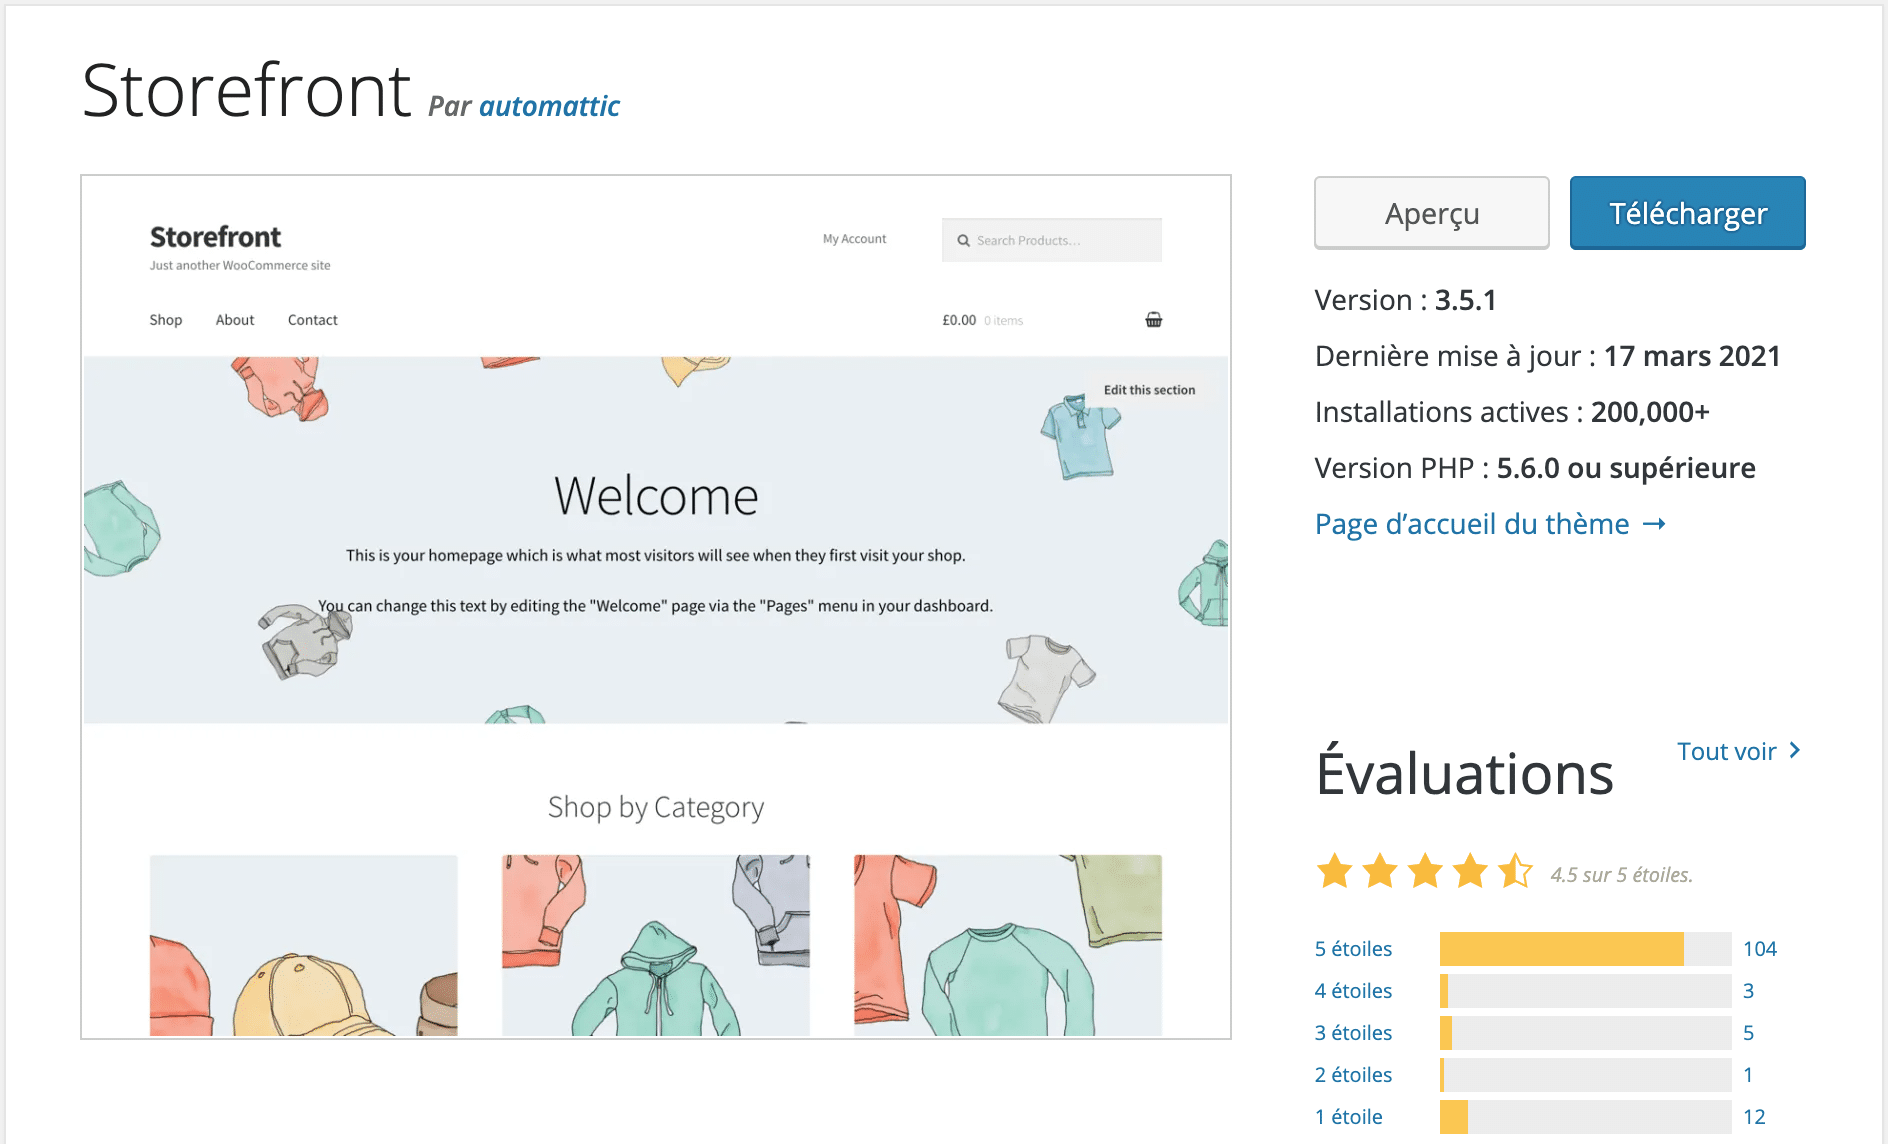
Task: Click the shopping basket icon in preview
Action: 1153,320
